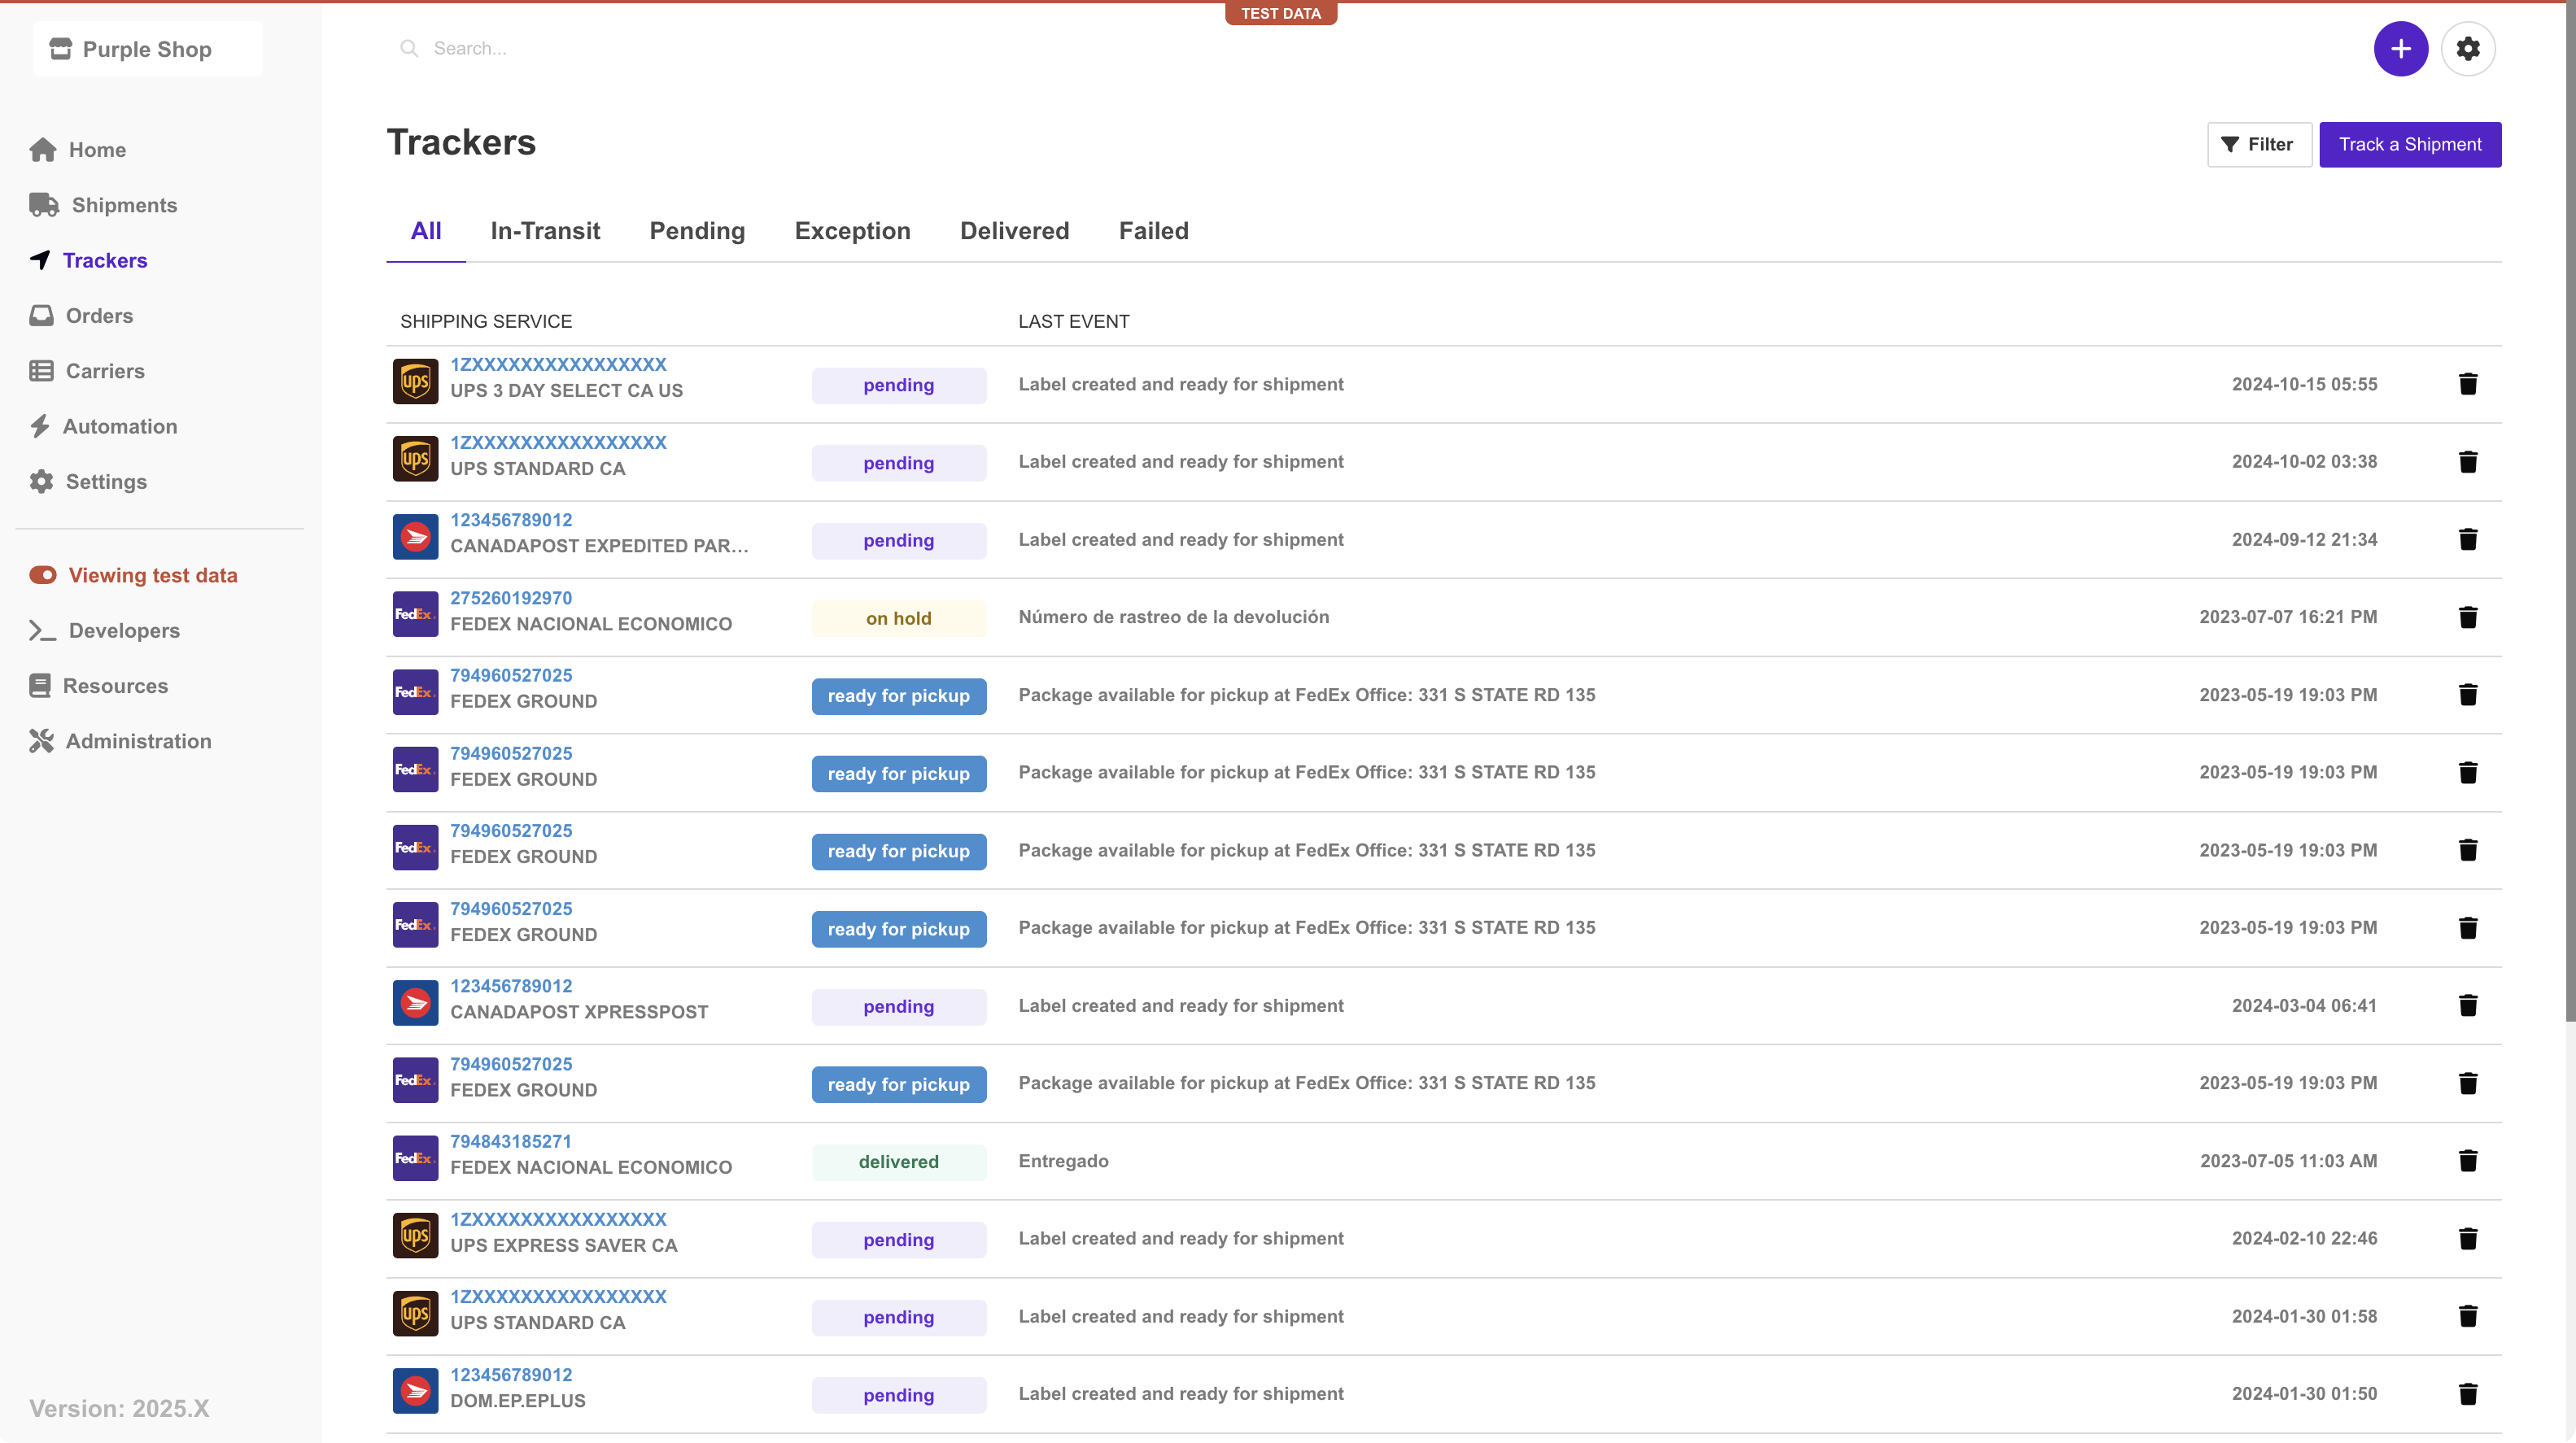Open the Carriers page from the sidebar

(105, 371)
